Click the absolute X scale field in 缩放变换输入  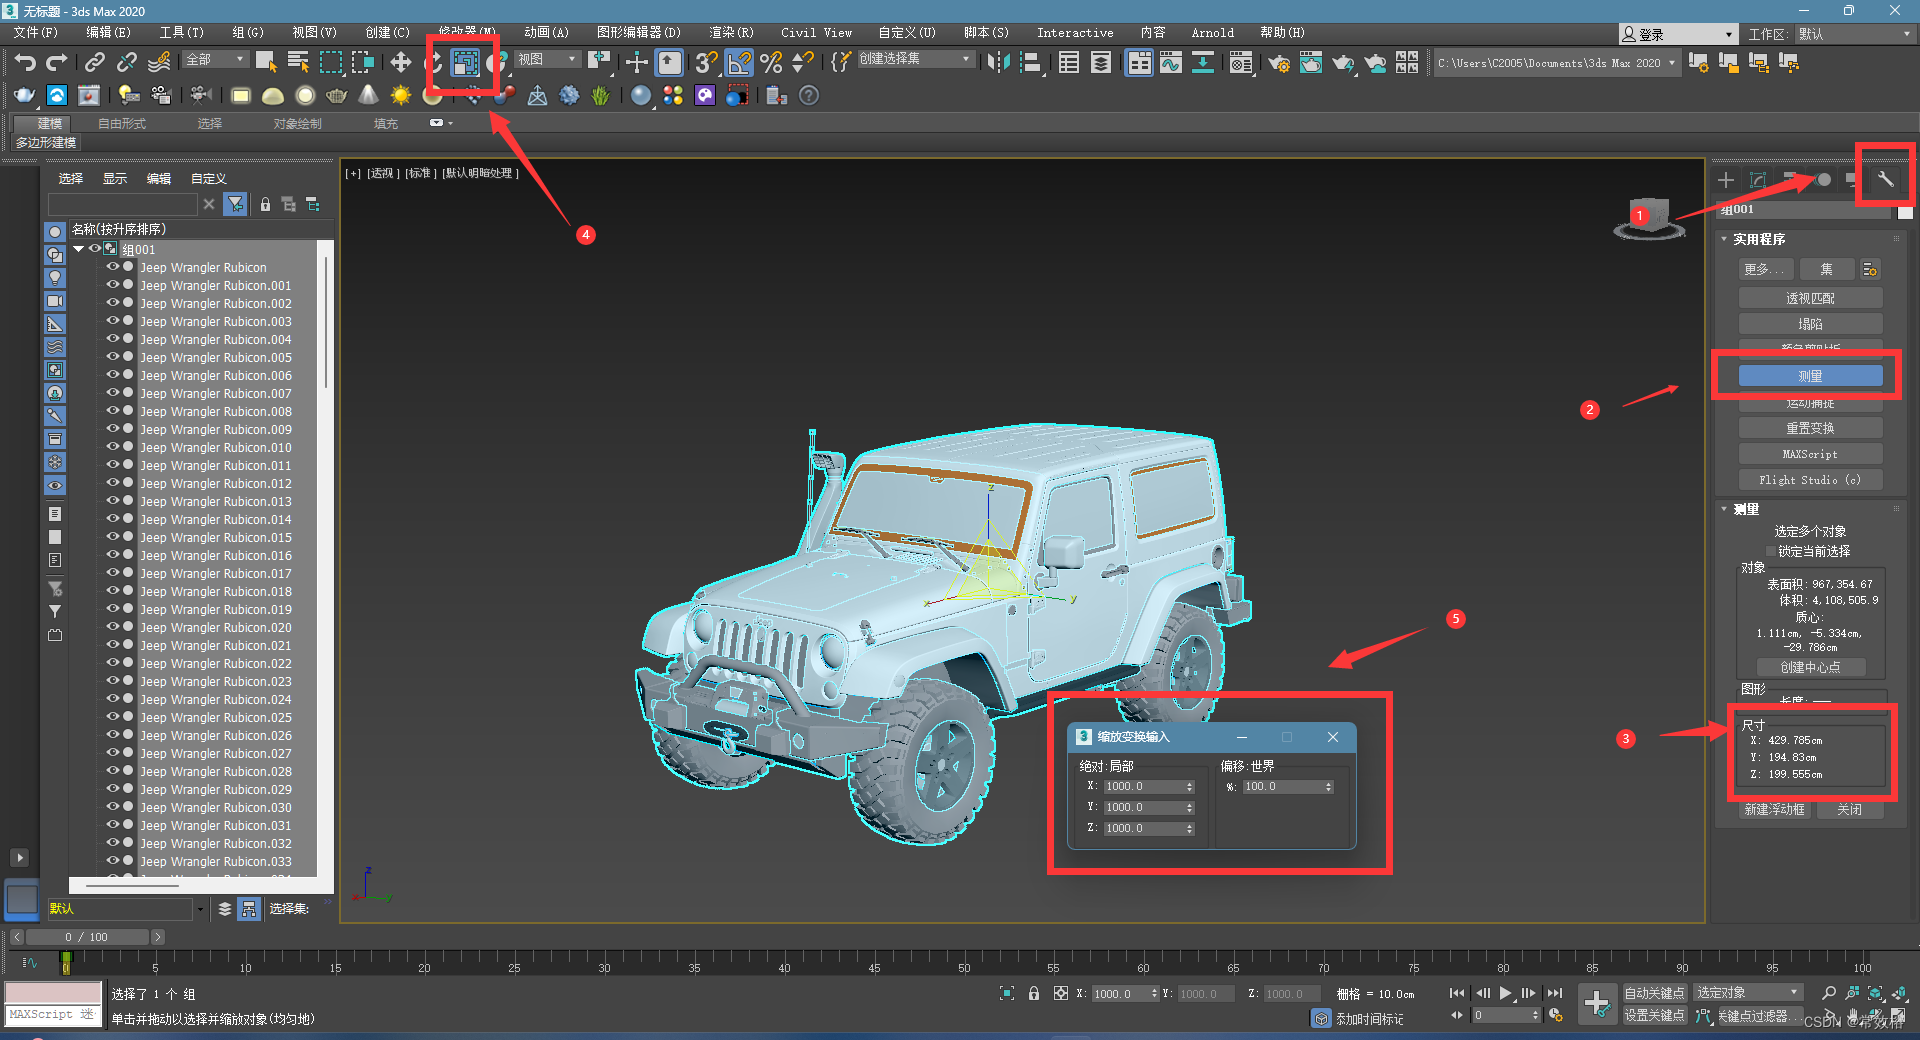[1143, 787]
